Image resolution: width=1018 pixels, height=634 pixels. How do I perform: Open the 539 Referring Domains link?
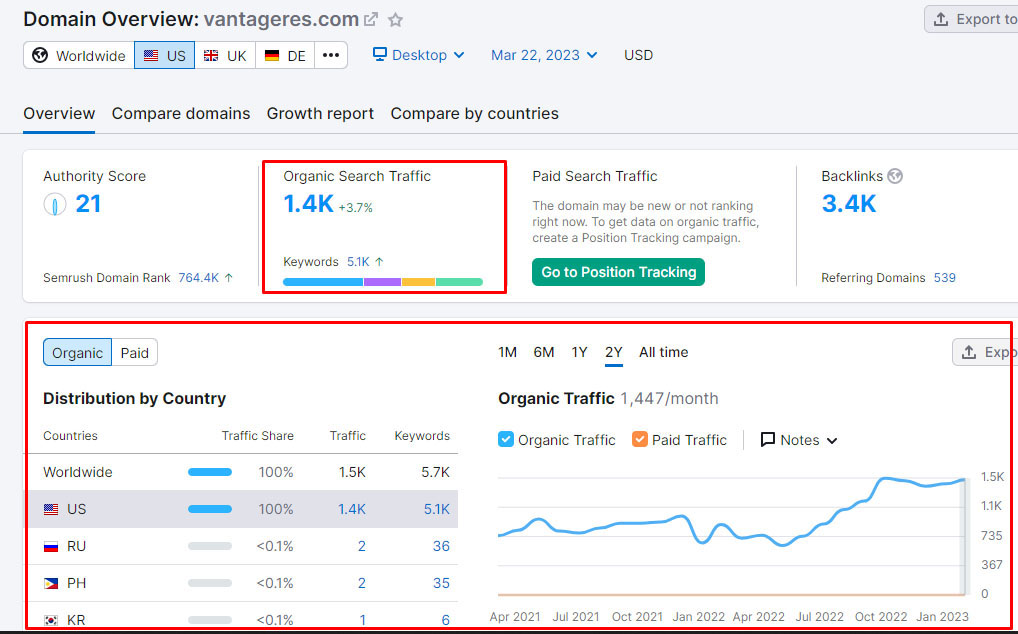click(x=944, y=278)
